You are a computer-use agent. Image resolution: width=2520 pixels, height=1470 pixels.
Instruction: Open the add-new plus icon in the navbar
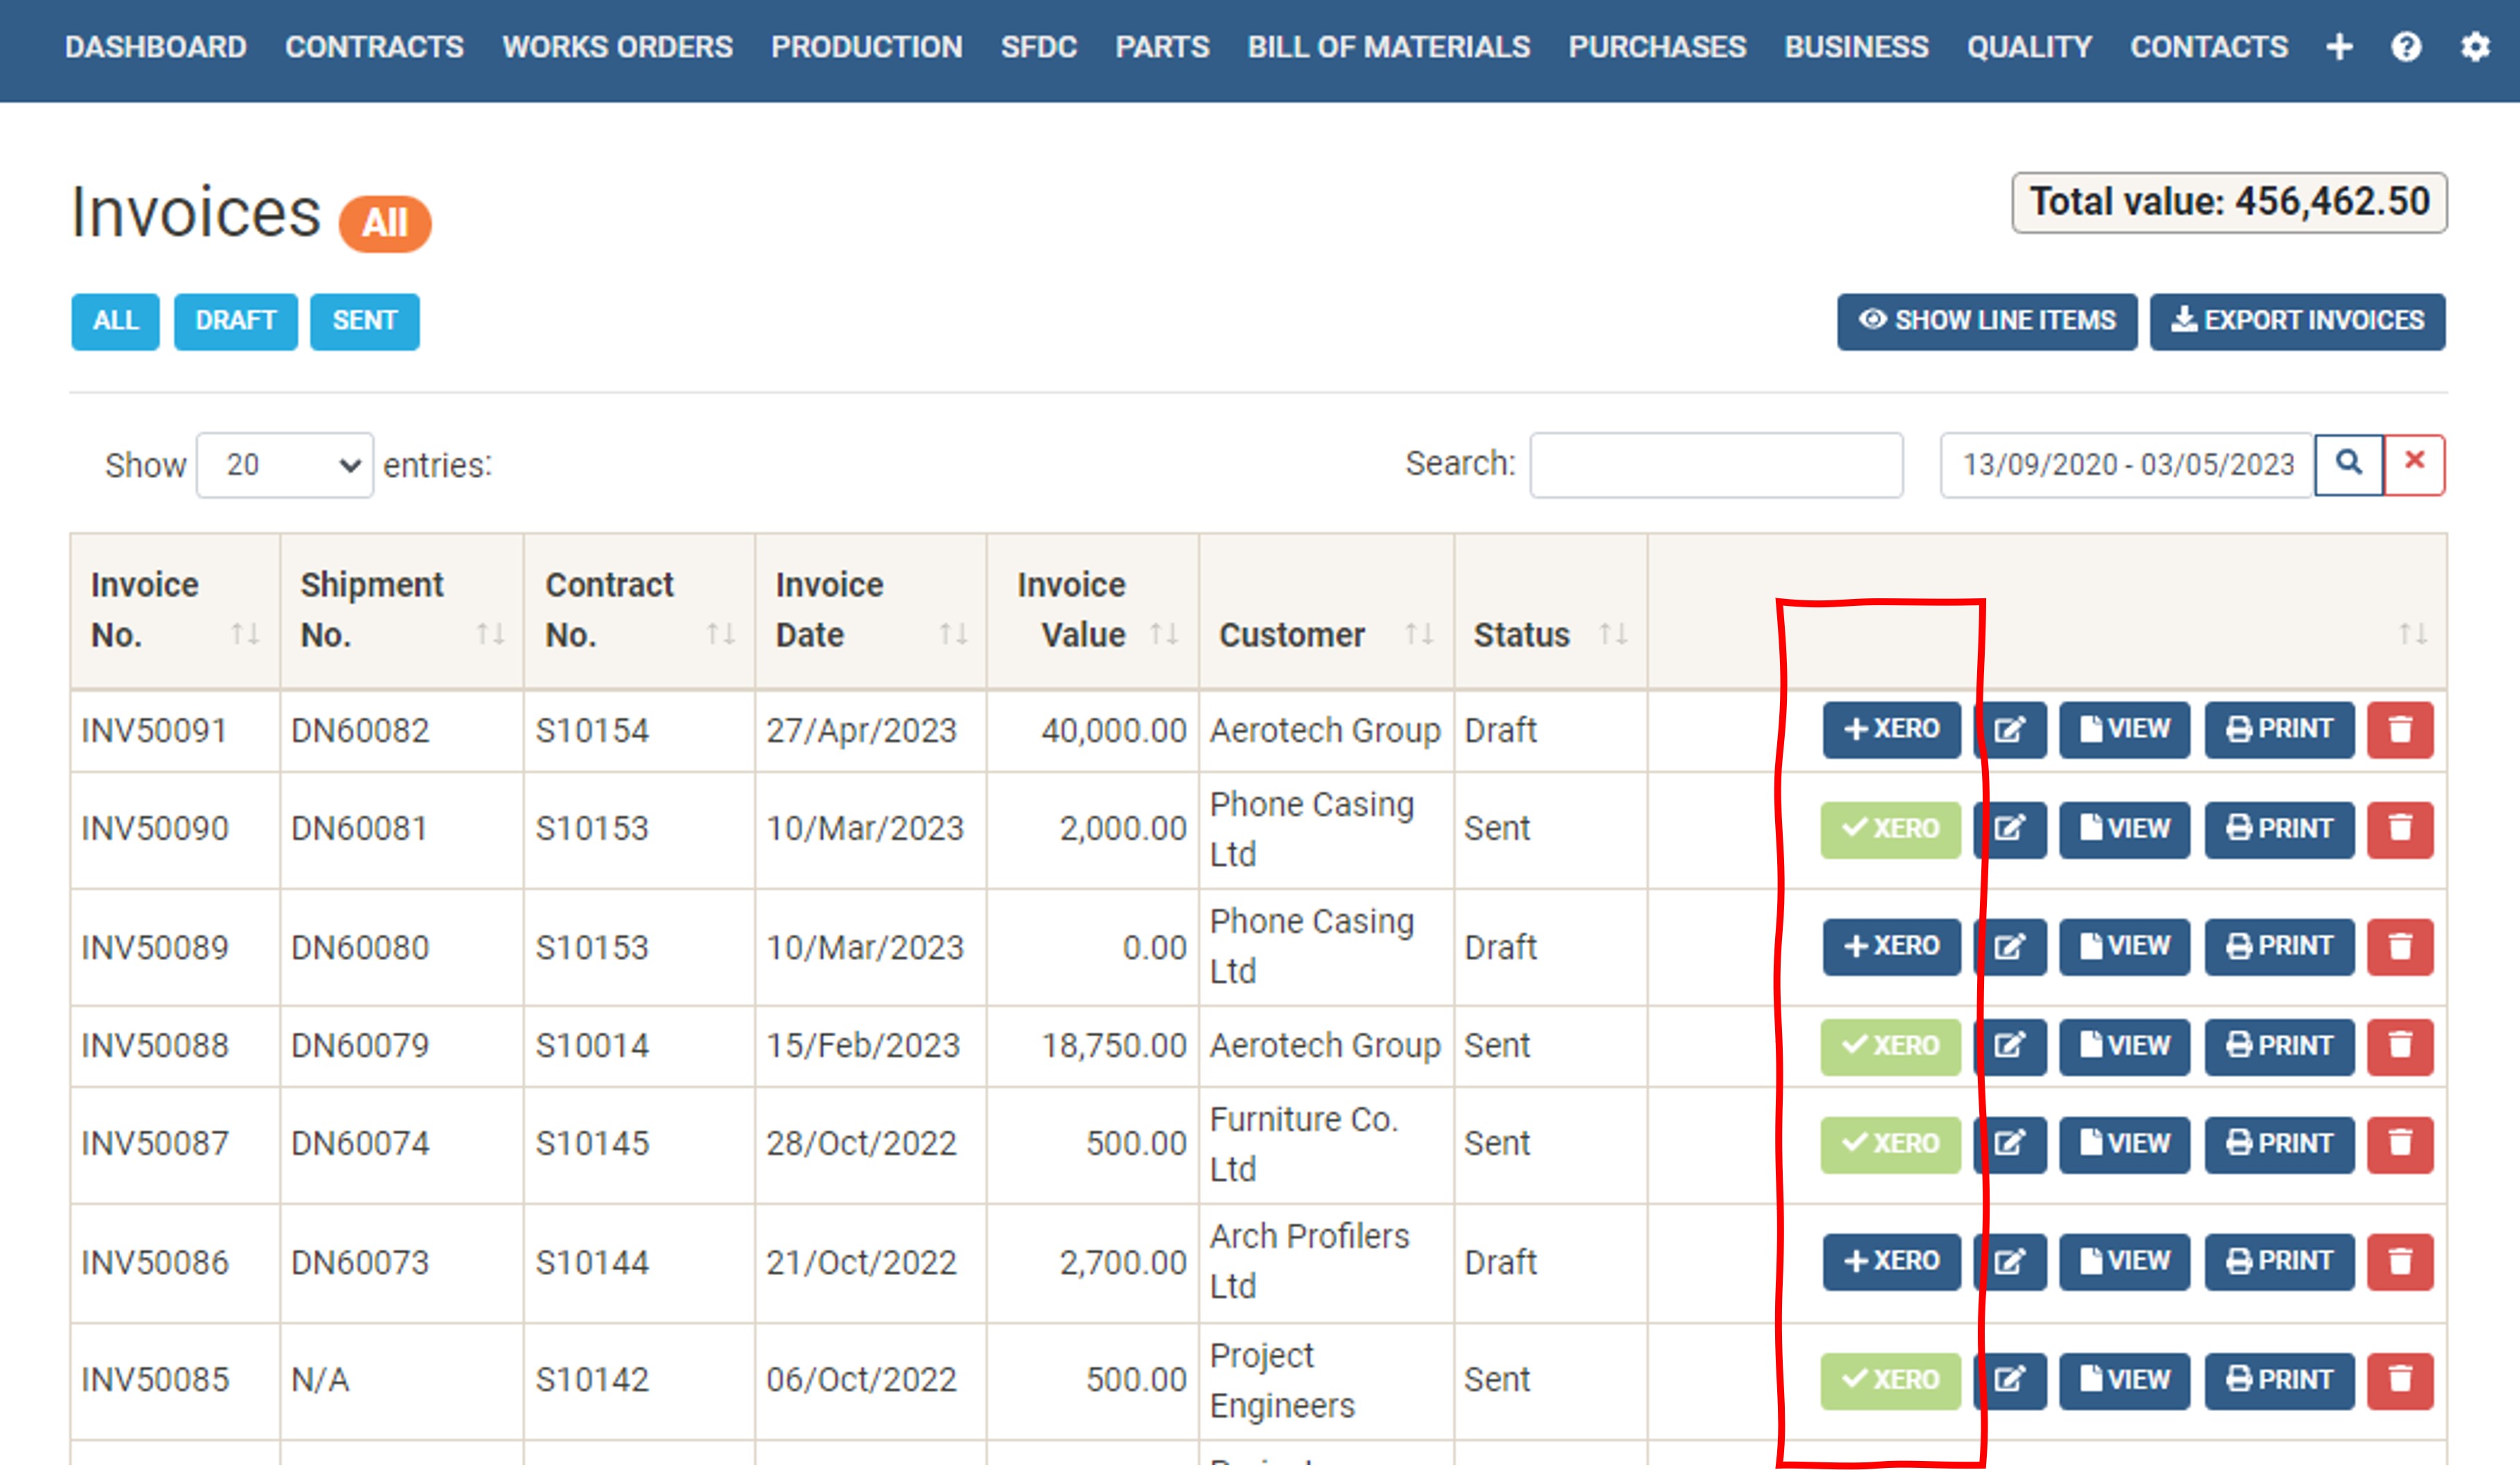click(2339, 47)
